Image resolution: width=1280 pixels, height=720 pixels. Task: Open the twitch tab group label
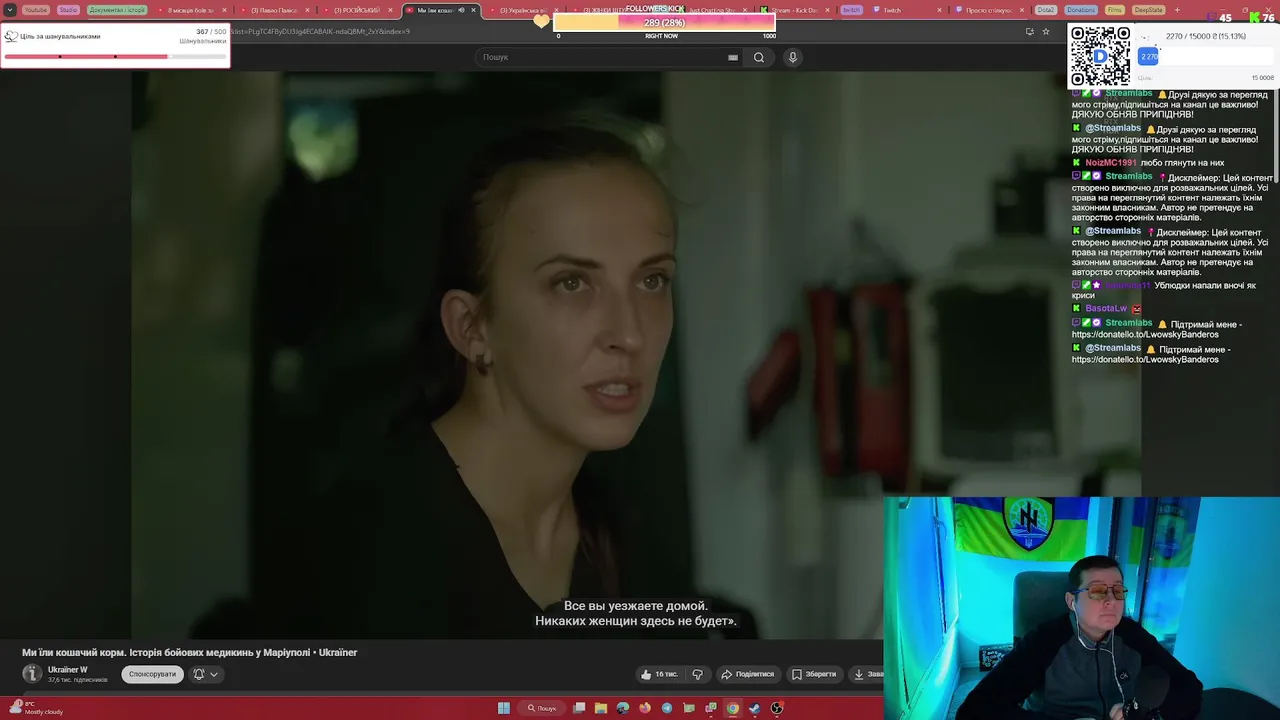tap(851, 10)
